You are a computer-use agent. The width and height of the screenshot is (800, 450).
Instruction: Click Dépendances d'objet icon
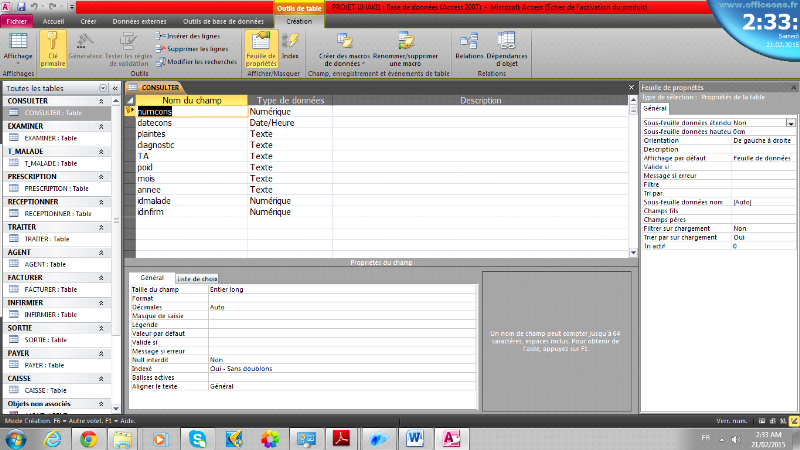(x=507, y=46)
